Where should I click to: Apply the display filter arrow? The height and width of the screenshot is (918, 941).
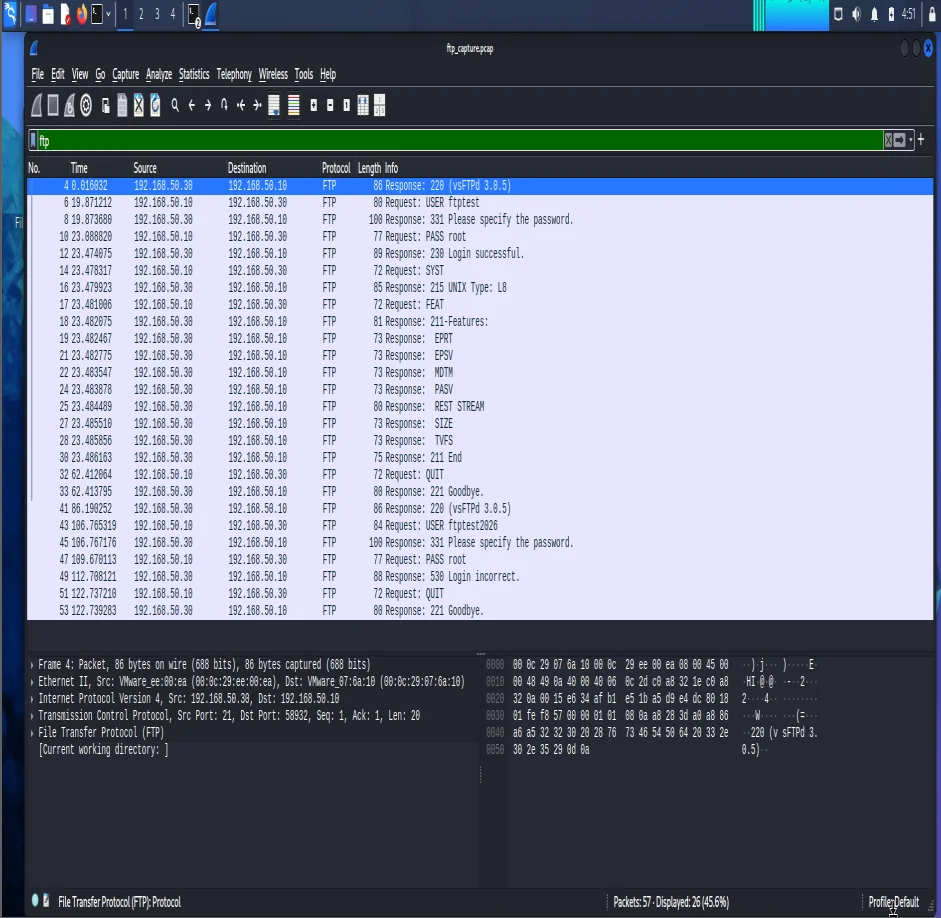point(900,141)
